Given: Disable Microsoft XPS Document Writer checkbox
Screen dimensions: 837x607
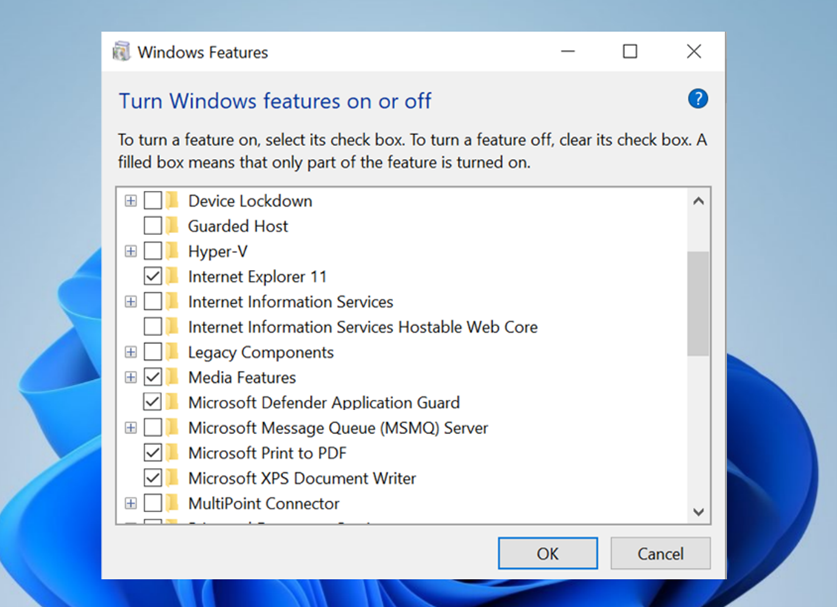Looking at the screenshot, I should (153, 478).
